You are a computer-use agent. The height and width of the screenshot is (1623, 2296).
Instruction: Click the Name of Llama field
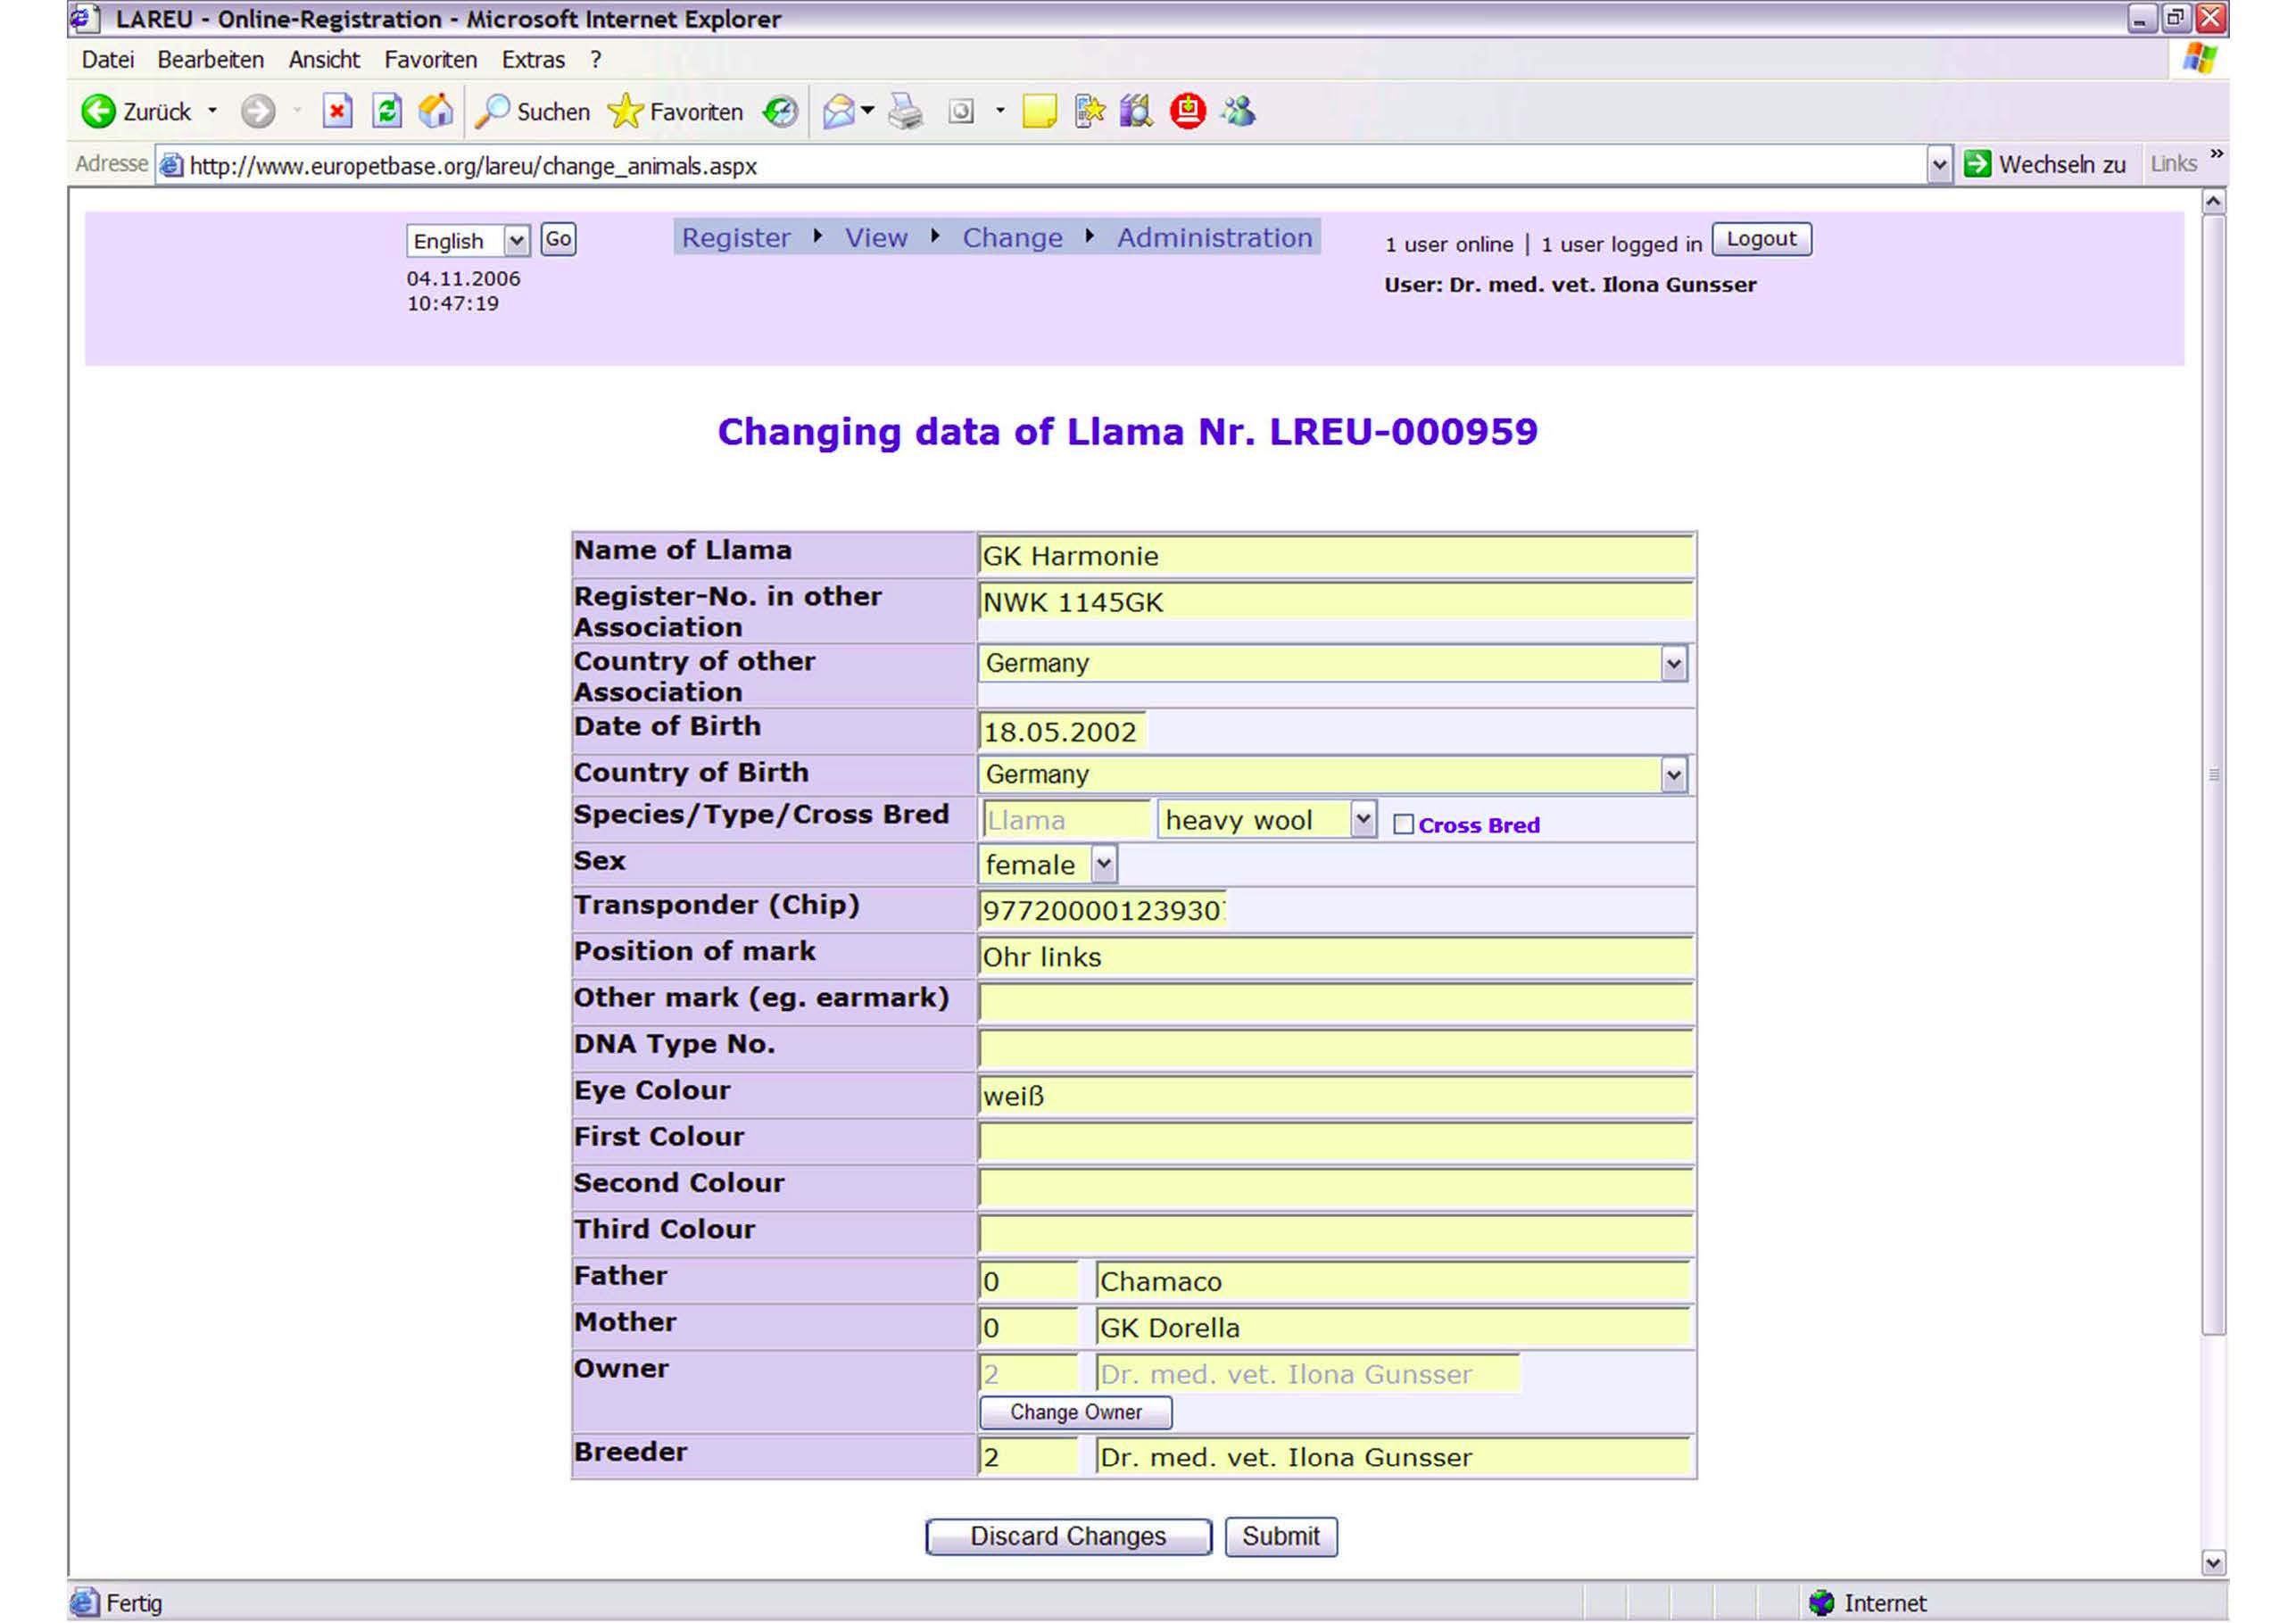pos(1335,555)
